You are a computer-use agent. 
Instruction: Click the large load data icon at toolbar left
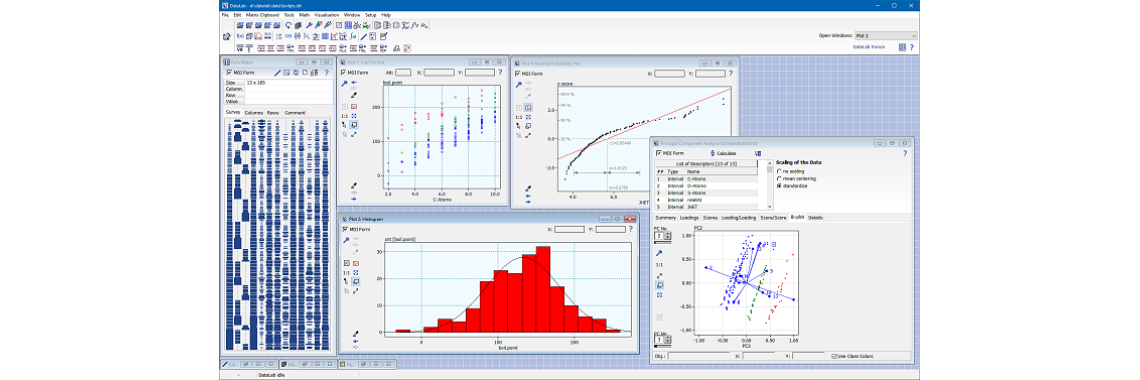pos(226,36)
